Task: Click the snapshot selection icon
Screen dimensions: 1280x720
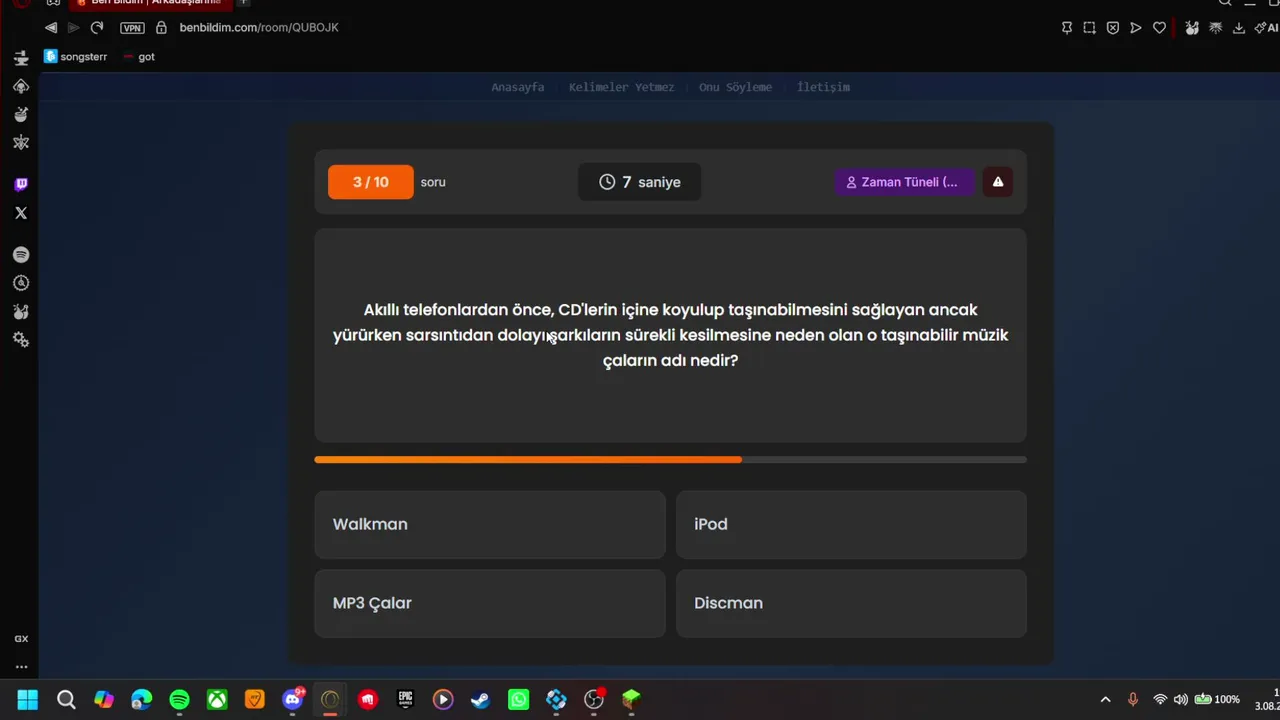Action: click(1090, 28)
